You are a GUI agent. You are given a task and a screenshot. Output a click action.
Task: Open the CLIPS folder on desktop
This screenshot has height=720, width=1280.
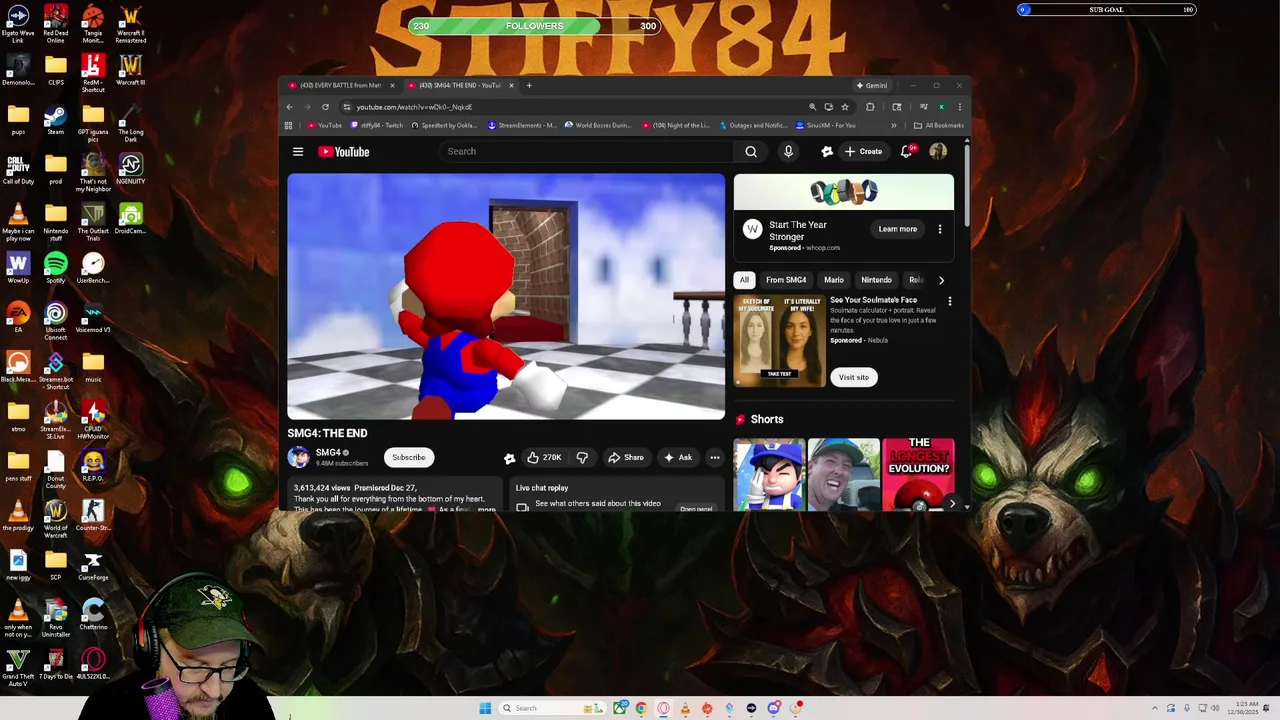pyautogui.click(x=56, y=71)
